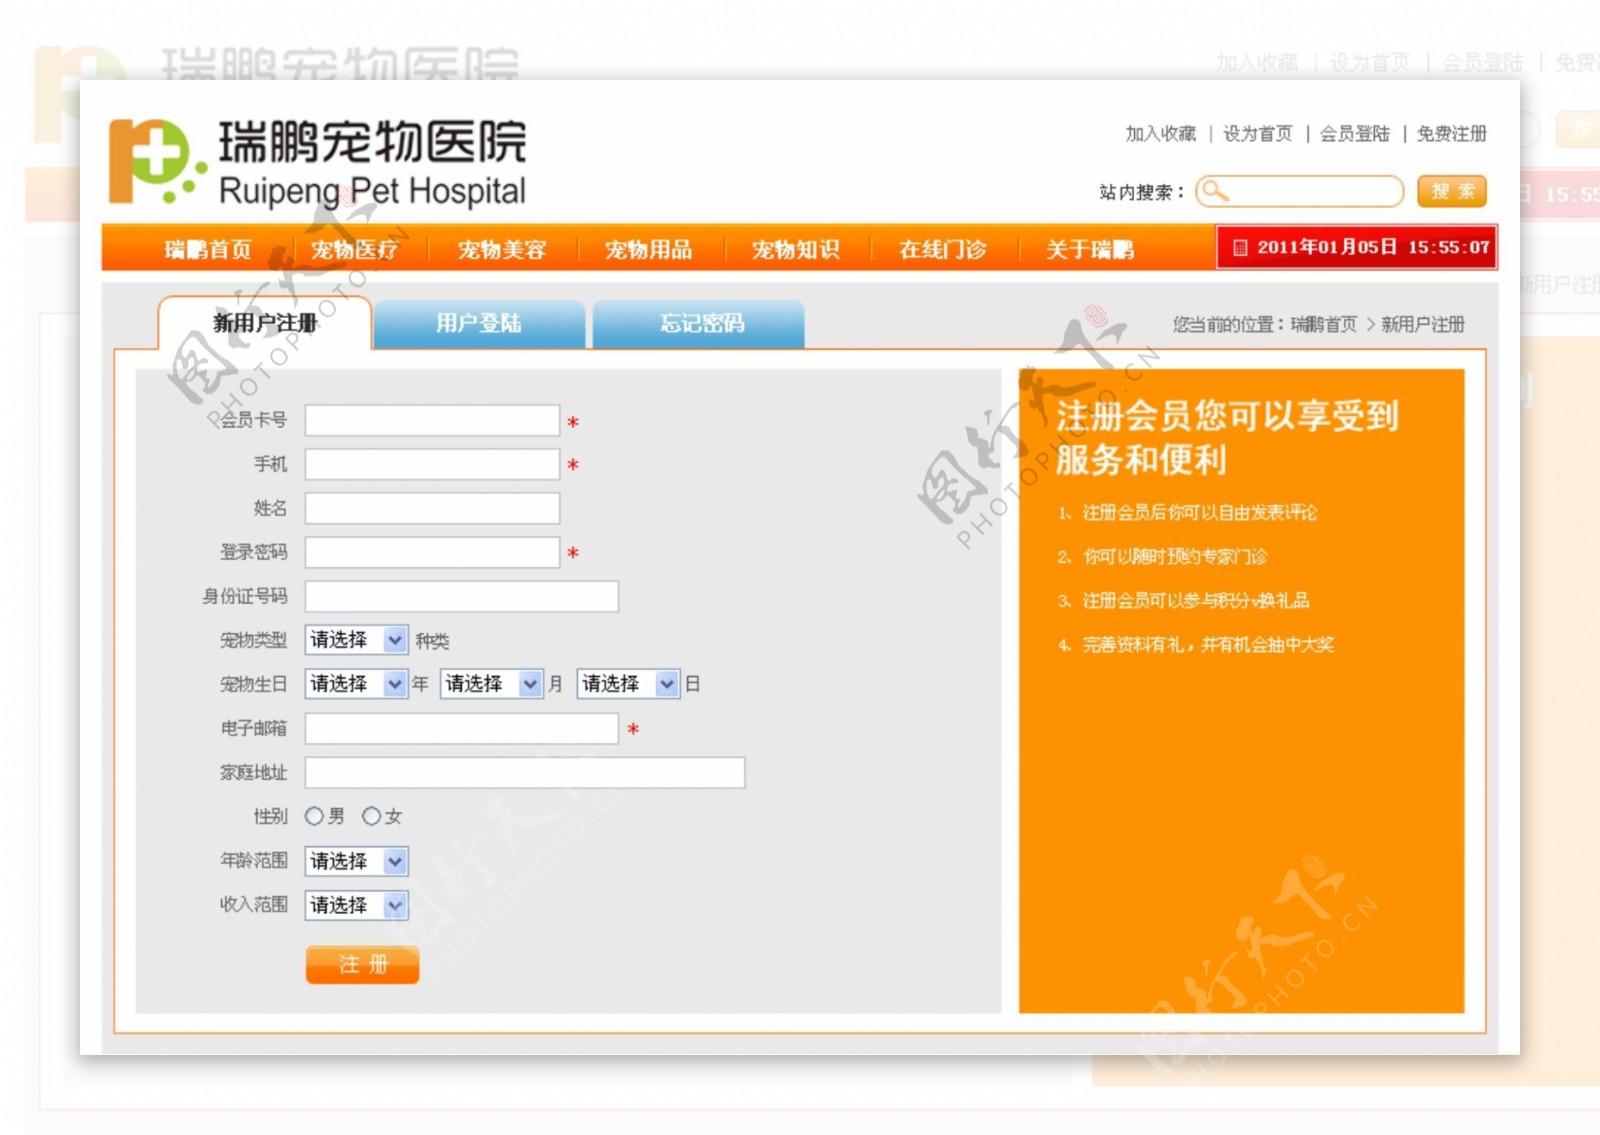1600x1135 pixels.
Task: Click the Ruipeng Pet Hospital logo
Action: pyautogui.click(x=318, y=162)
